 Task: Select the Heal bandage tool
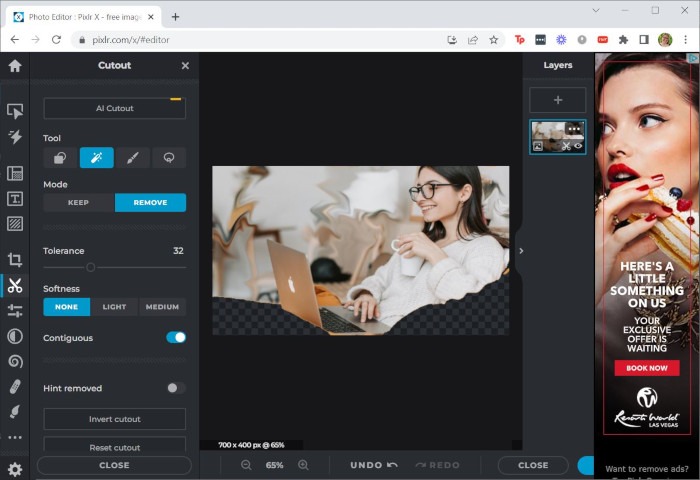click(x=15, y=387)
